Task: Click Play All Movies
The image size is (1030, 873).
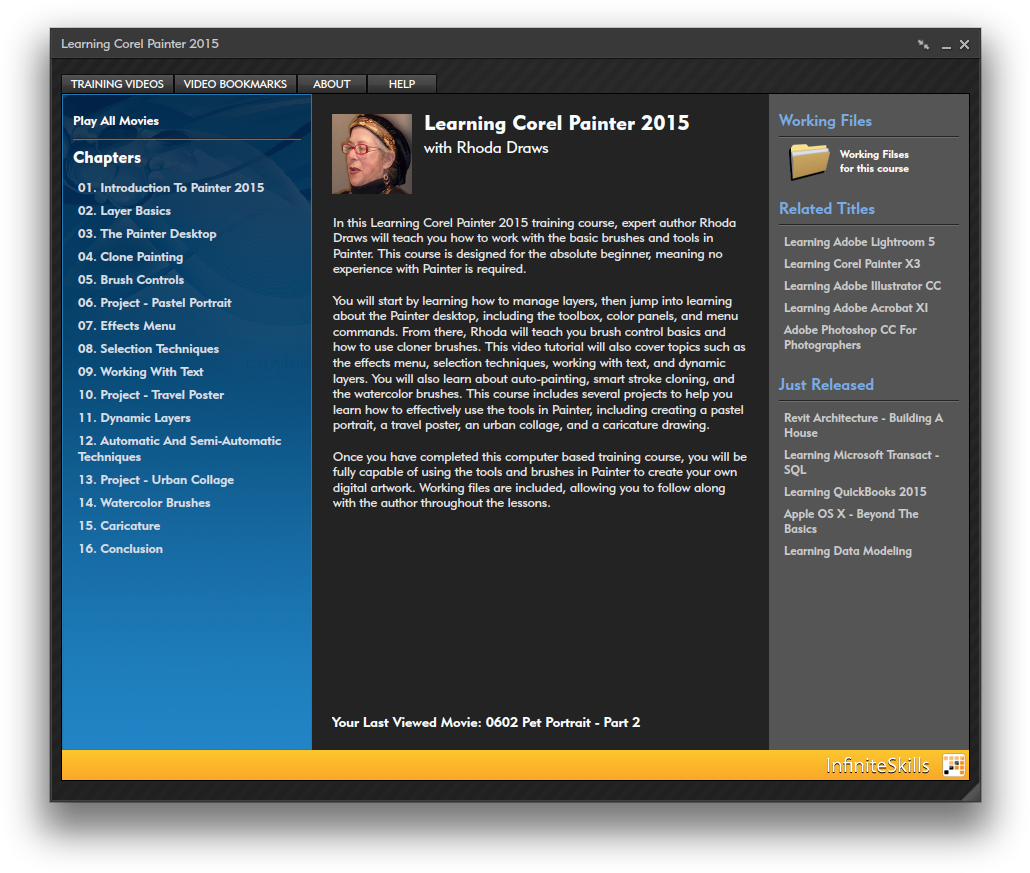Action: coord(116,121)
